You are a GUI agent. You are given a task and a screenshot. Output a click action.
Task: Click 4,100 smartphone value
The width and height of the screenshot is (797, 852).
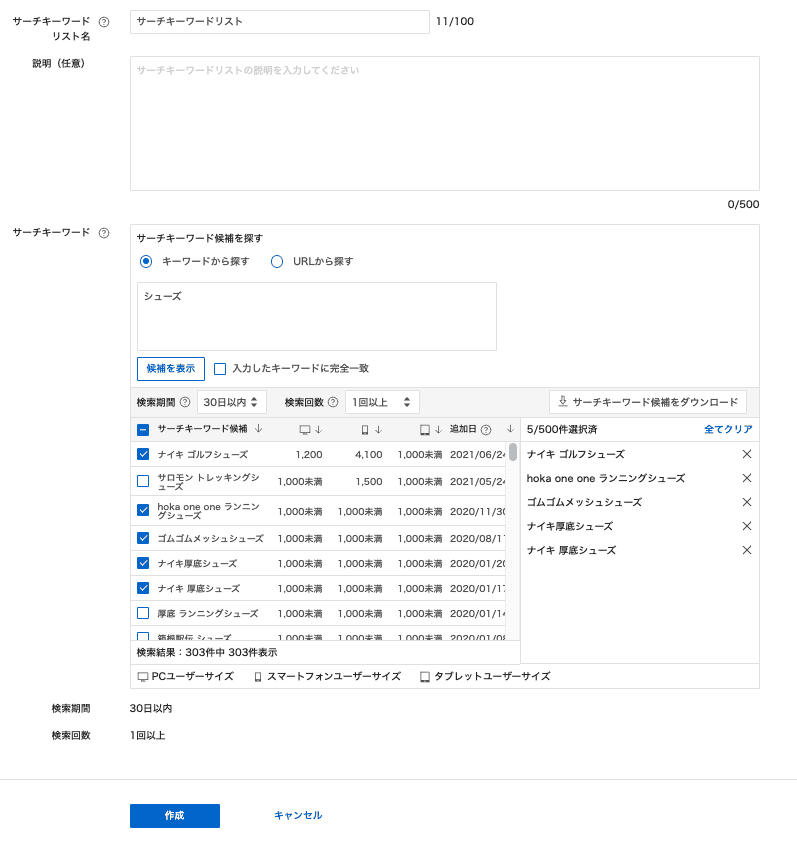tap(368, 454)
